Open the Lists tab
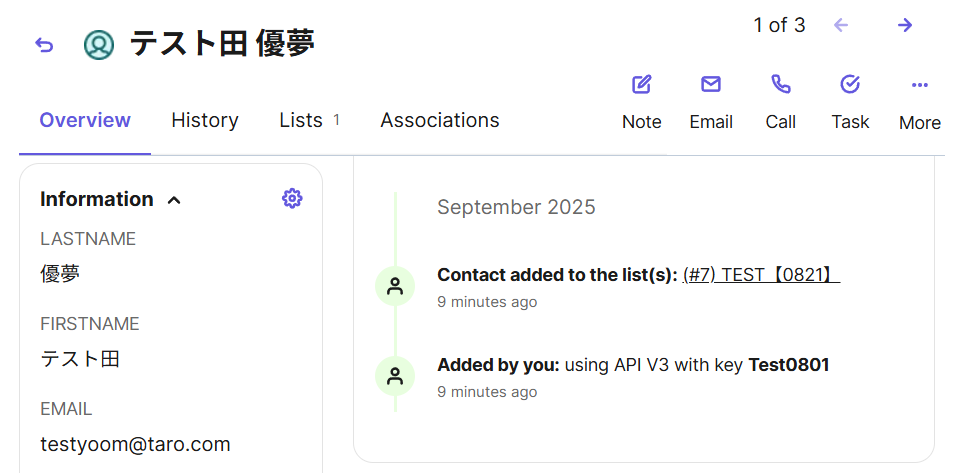The image size is (954, 473). tap(309, 120)
